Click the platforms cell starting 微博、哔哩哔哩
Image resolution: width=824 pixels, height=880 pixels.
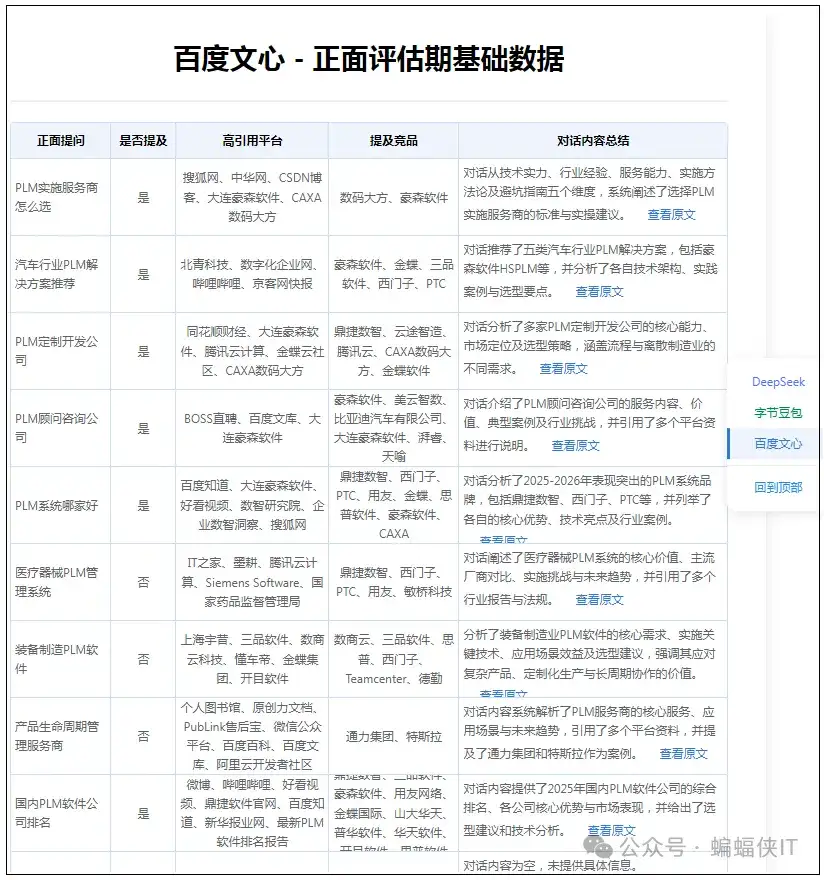point(252,813)
